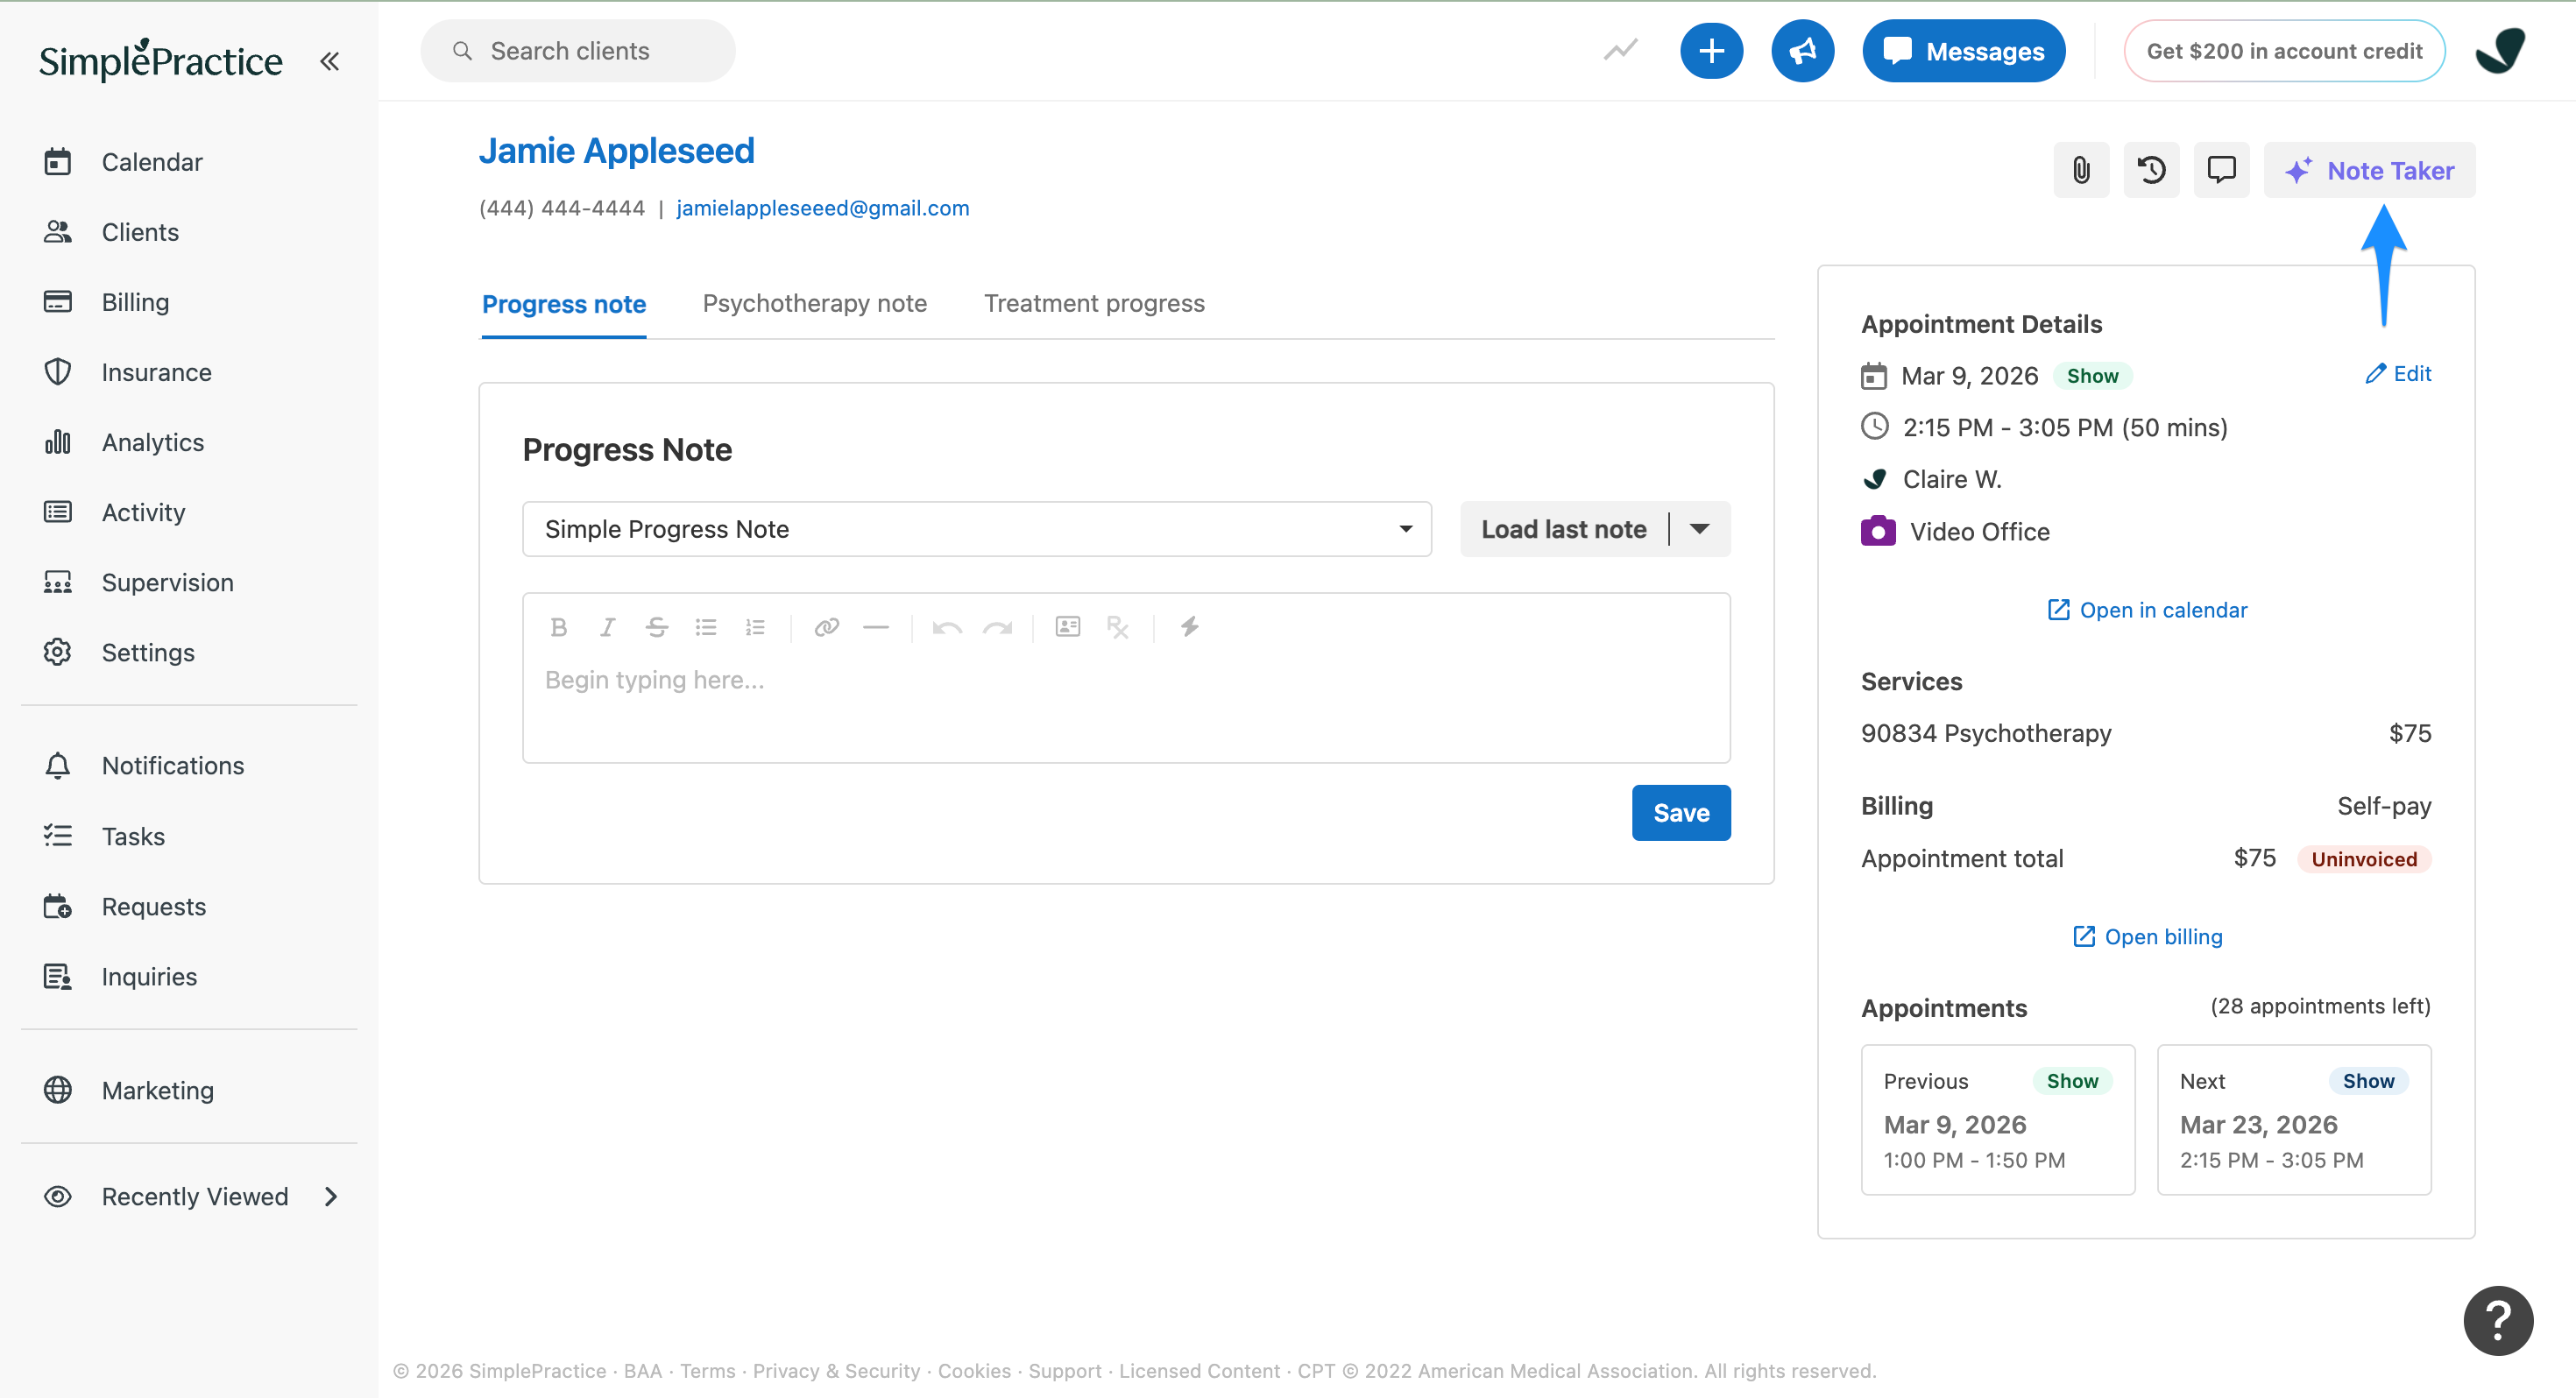Click the Rx prescription icon
The width and height of the screenshot is (2576, 1398).
pyautogui.click(x=1117, y=627)
